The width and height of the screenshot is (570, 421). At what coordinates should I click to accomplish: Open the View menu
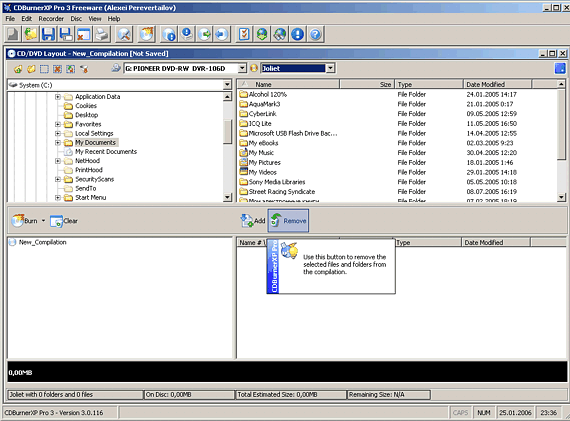click(x=95, y=19)
